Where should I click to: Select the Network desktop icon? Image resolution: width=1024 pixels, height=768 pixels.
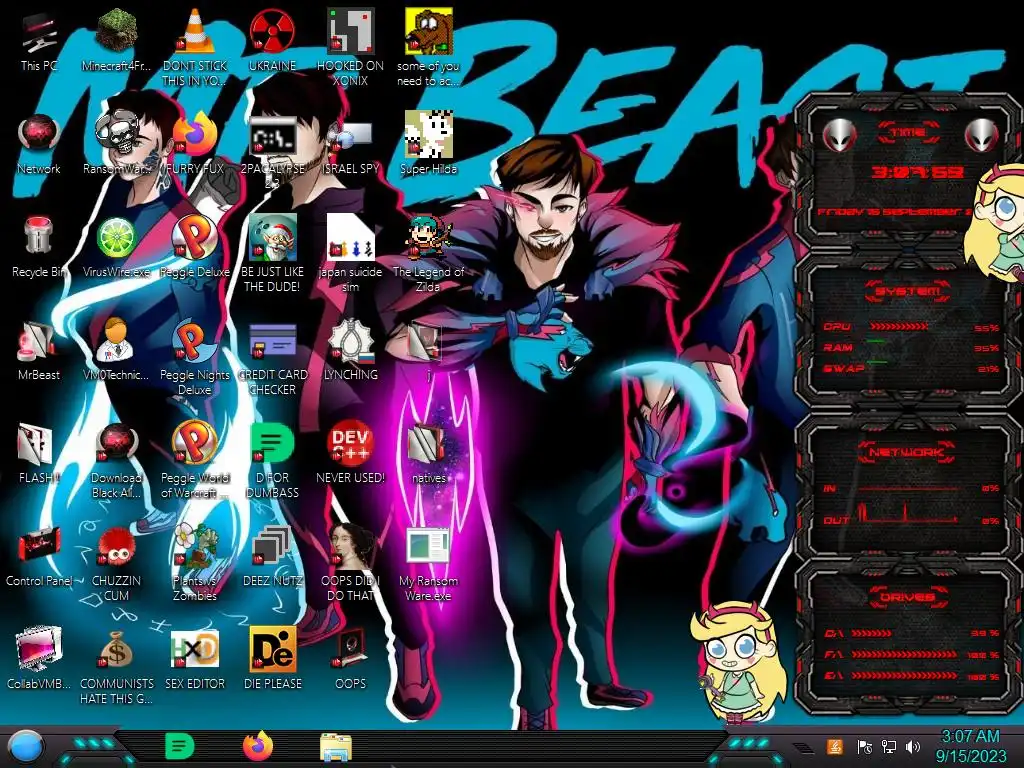click(39, 135)
